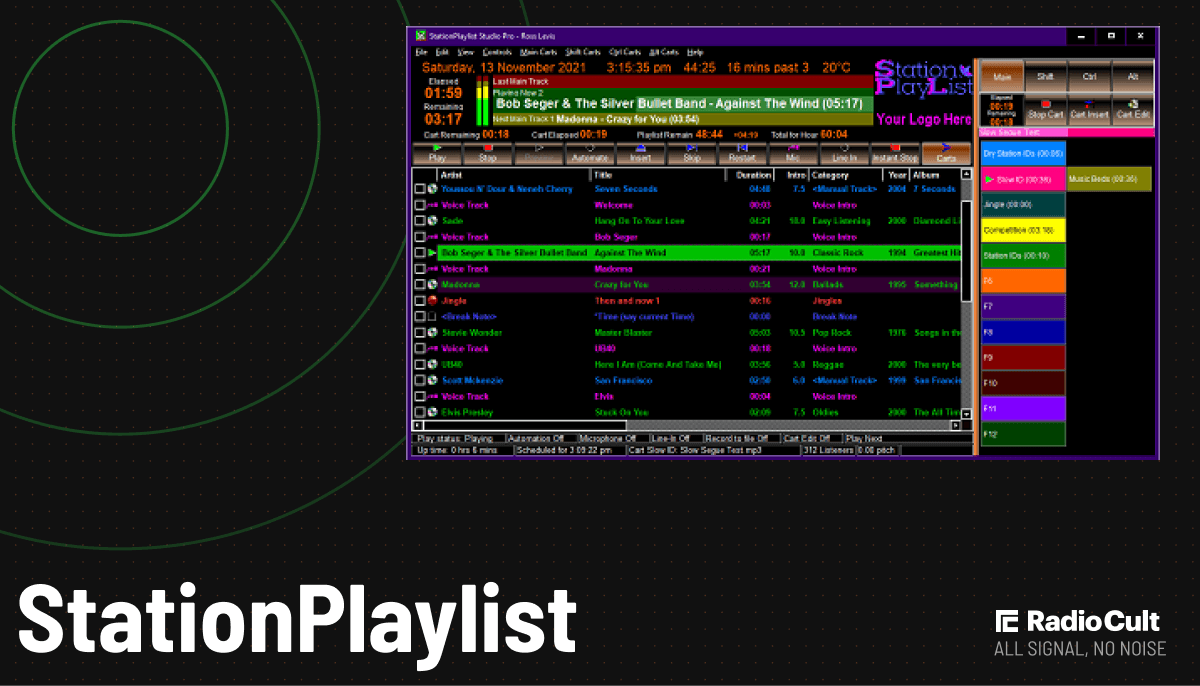Open the Help menu
Viewport: 1200px width, 686px height.
695,52
